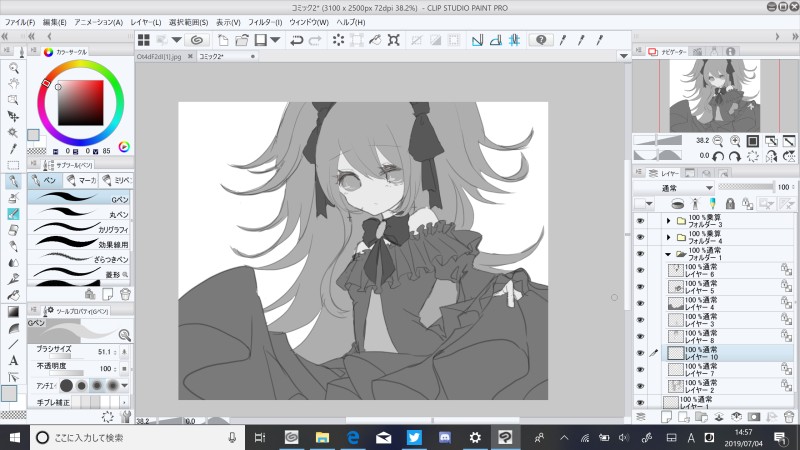
Task: Select the Hand move tool
Action: point(14,84)
